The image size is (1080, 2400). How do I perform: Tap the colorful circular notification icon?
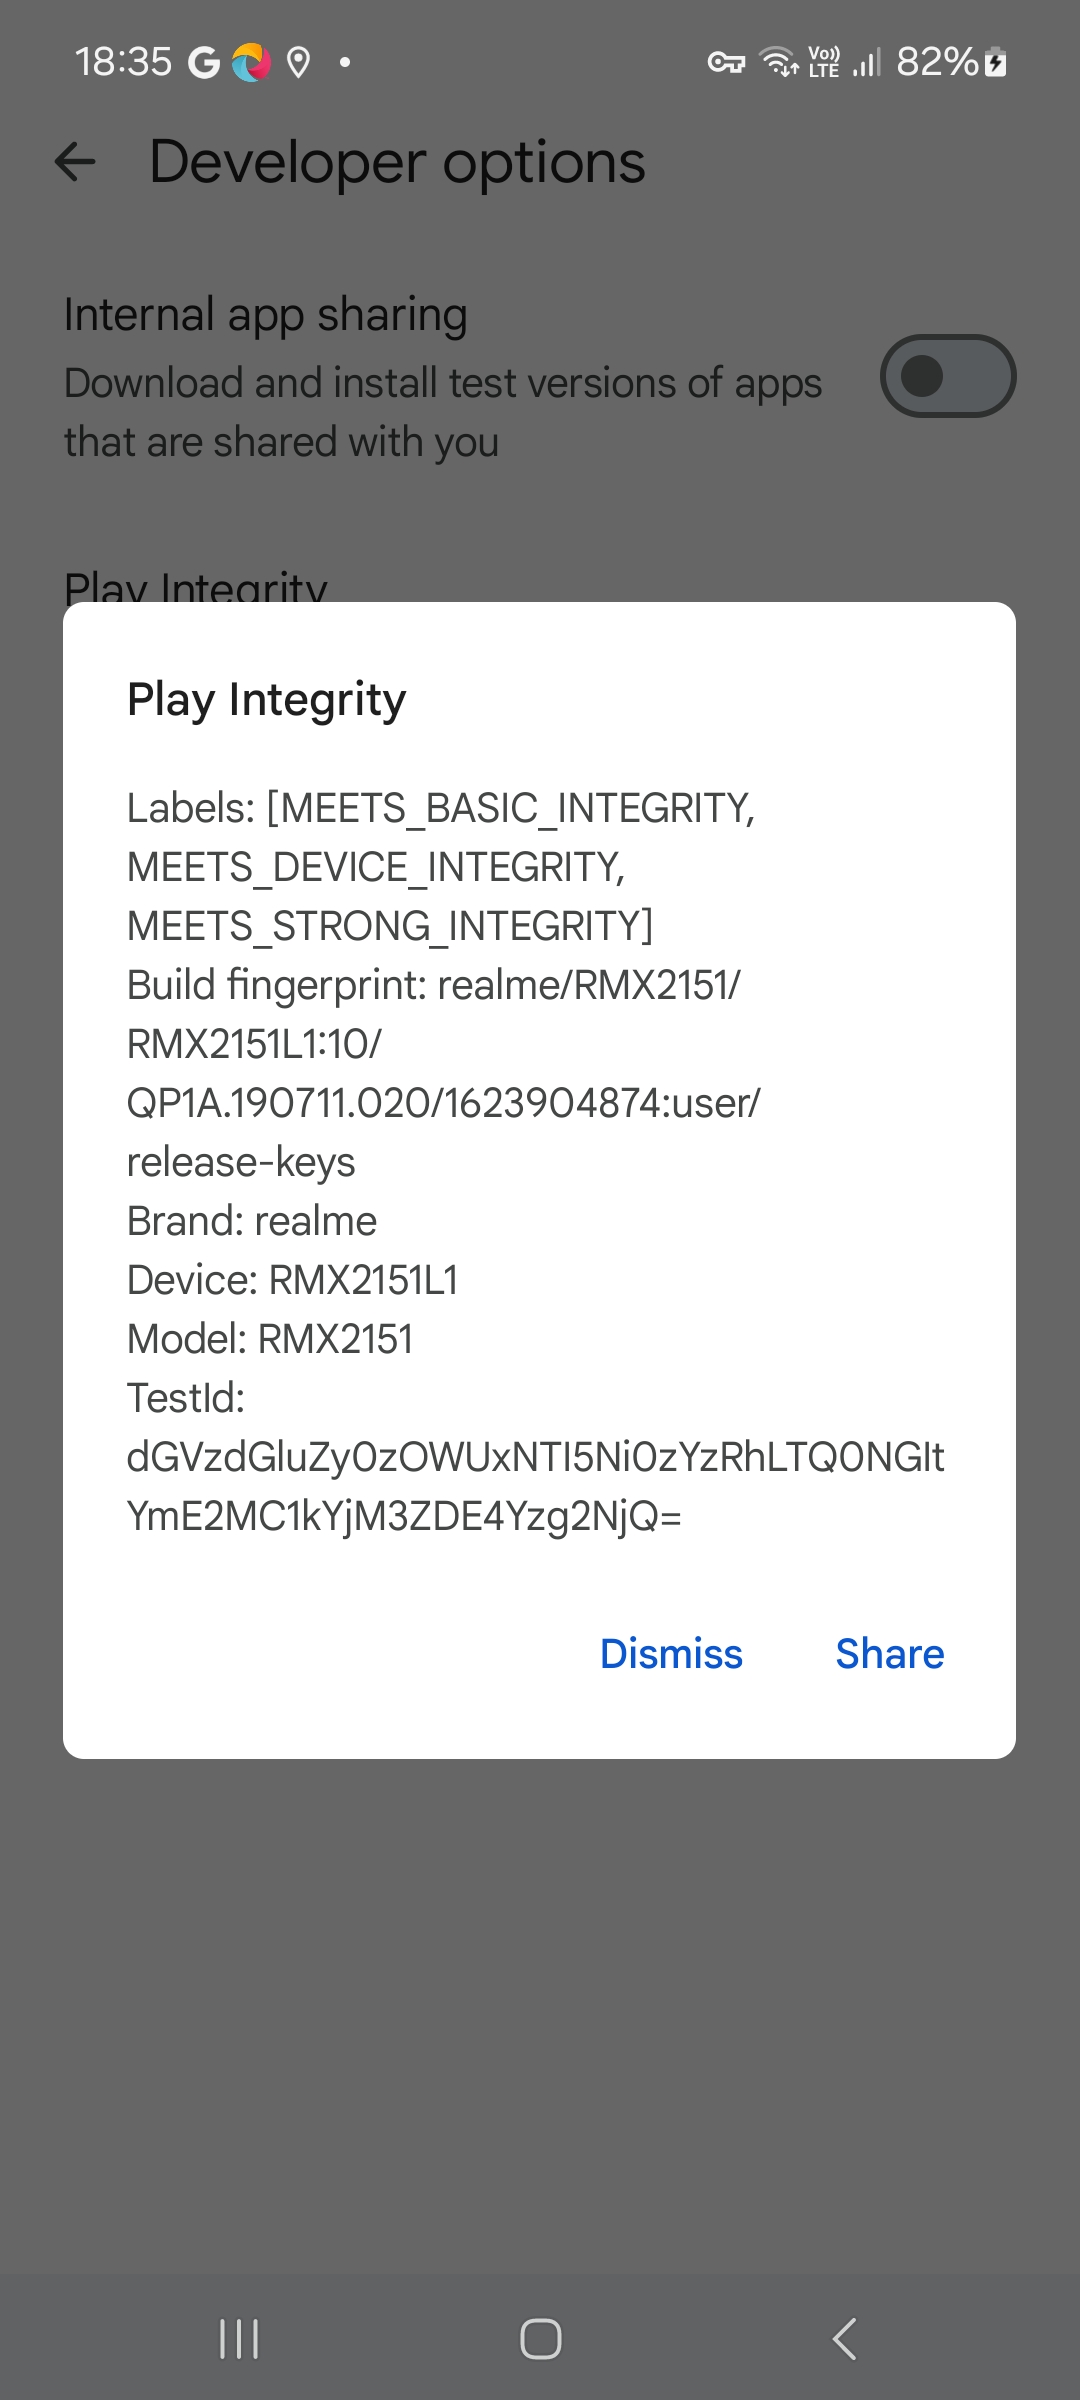point(251,63)
